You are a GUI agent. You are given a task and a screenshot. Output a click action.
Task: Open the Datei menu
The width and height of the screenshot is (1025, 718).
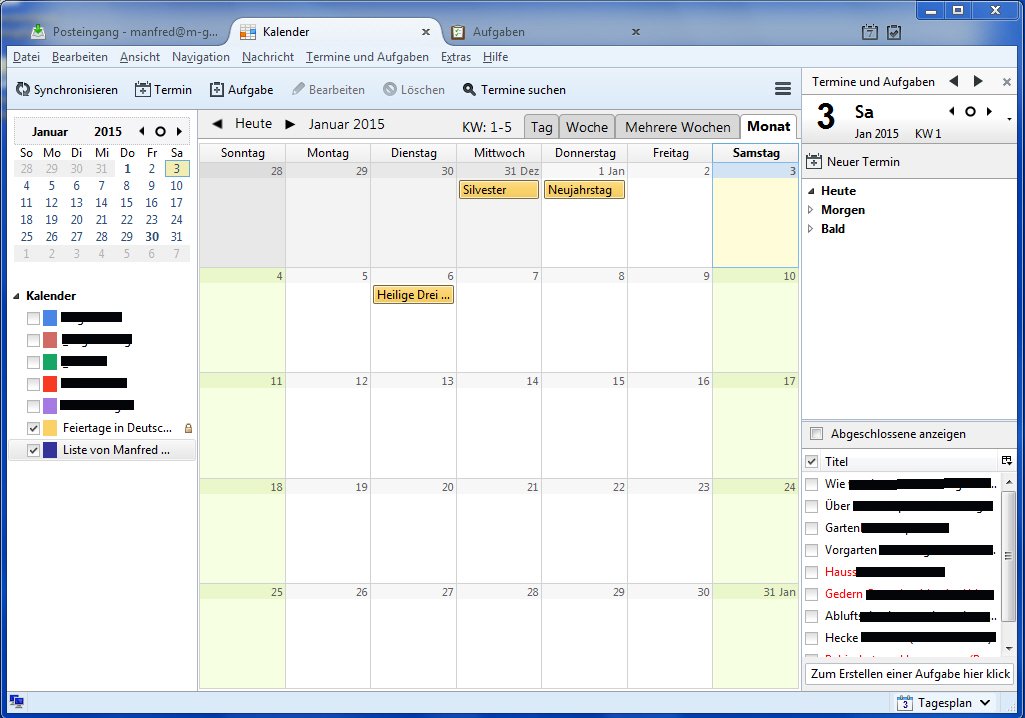coord(26,57)
